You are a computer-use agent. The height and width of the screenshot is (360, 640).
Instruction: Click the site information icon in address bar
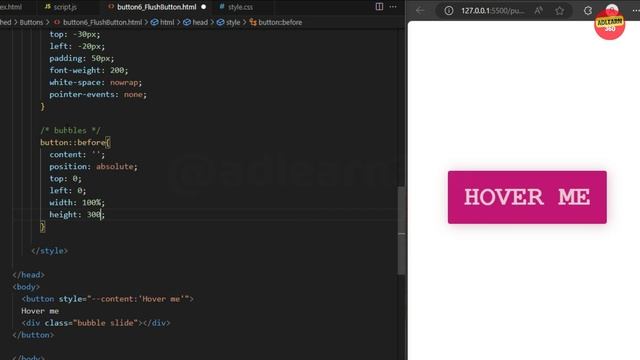(x=449, y=11)
